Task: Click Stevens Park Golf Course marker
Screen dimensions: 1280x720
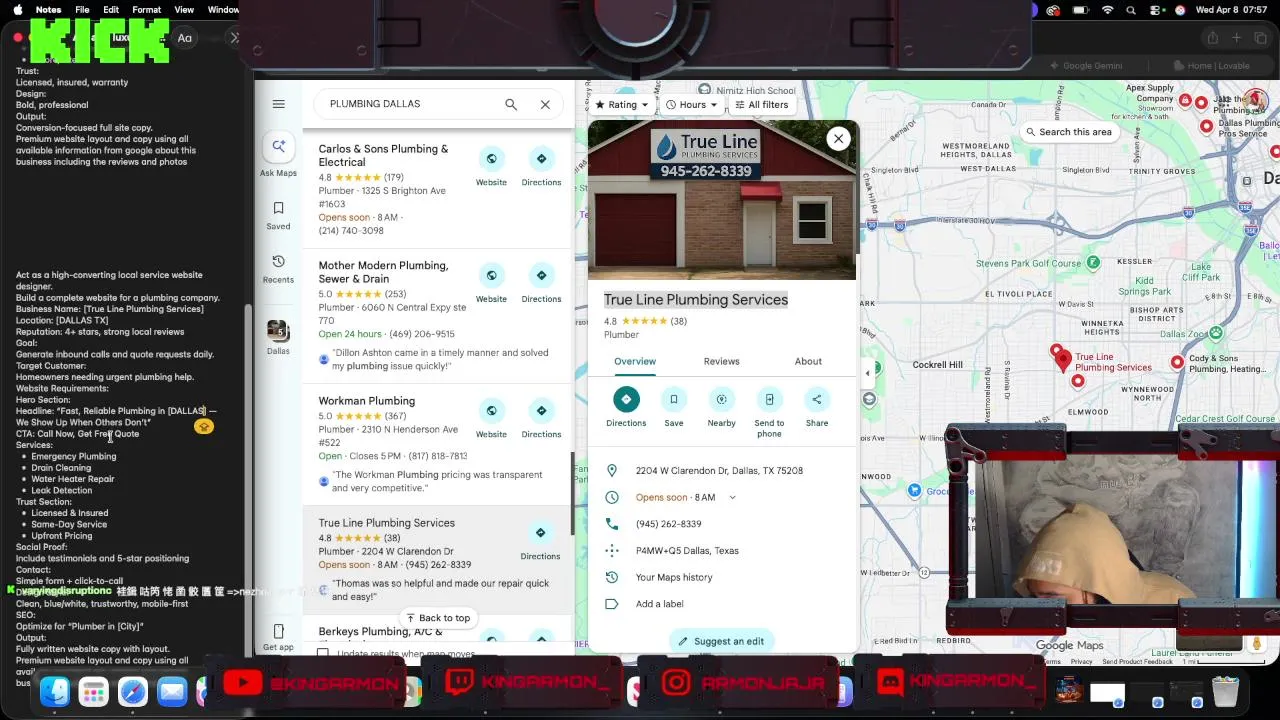Action: (1093, 263)
